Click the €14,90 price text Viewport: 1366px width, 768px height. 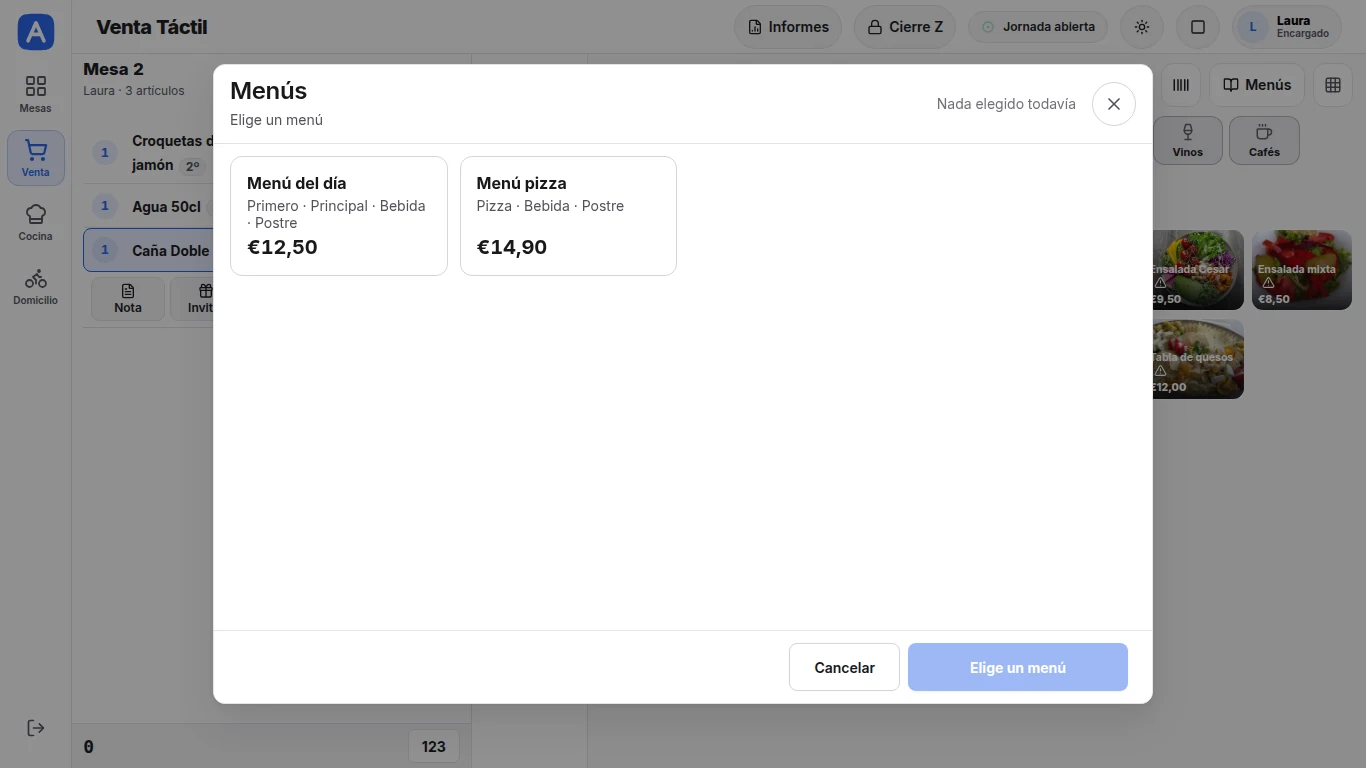[512, 247]
